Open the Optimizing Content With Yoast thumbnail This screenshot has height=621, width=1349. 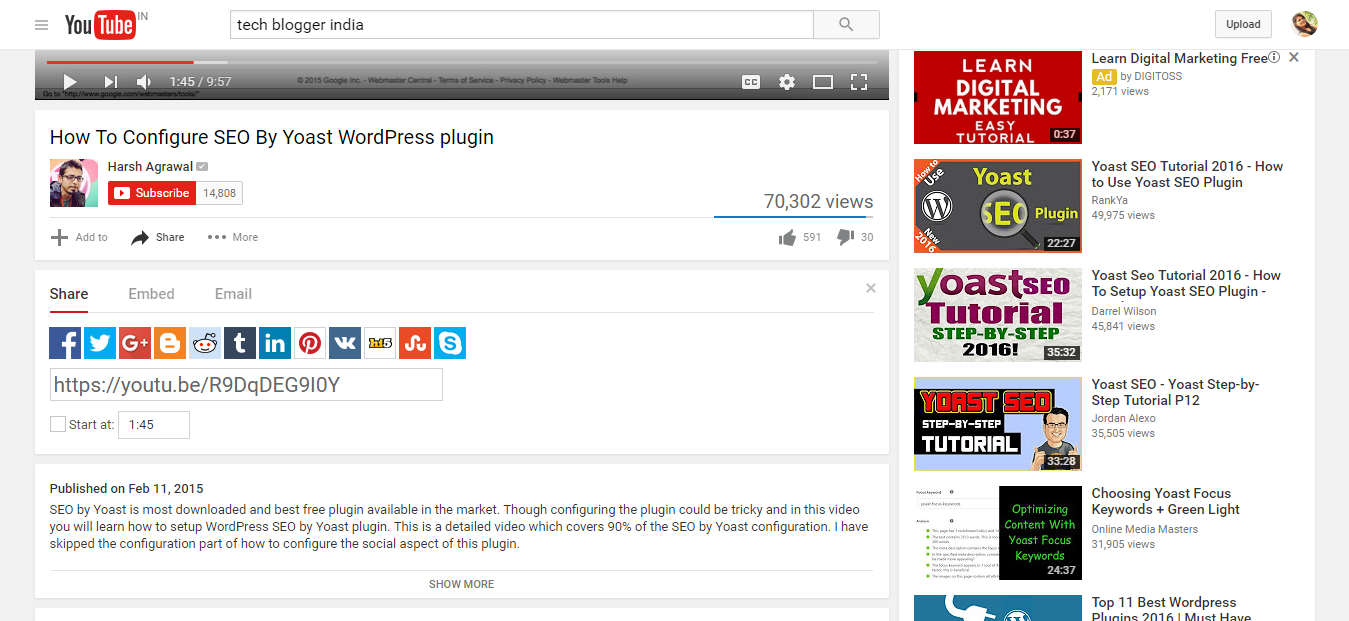coord(998,533)
